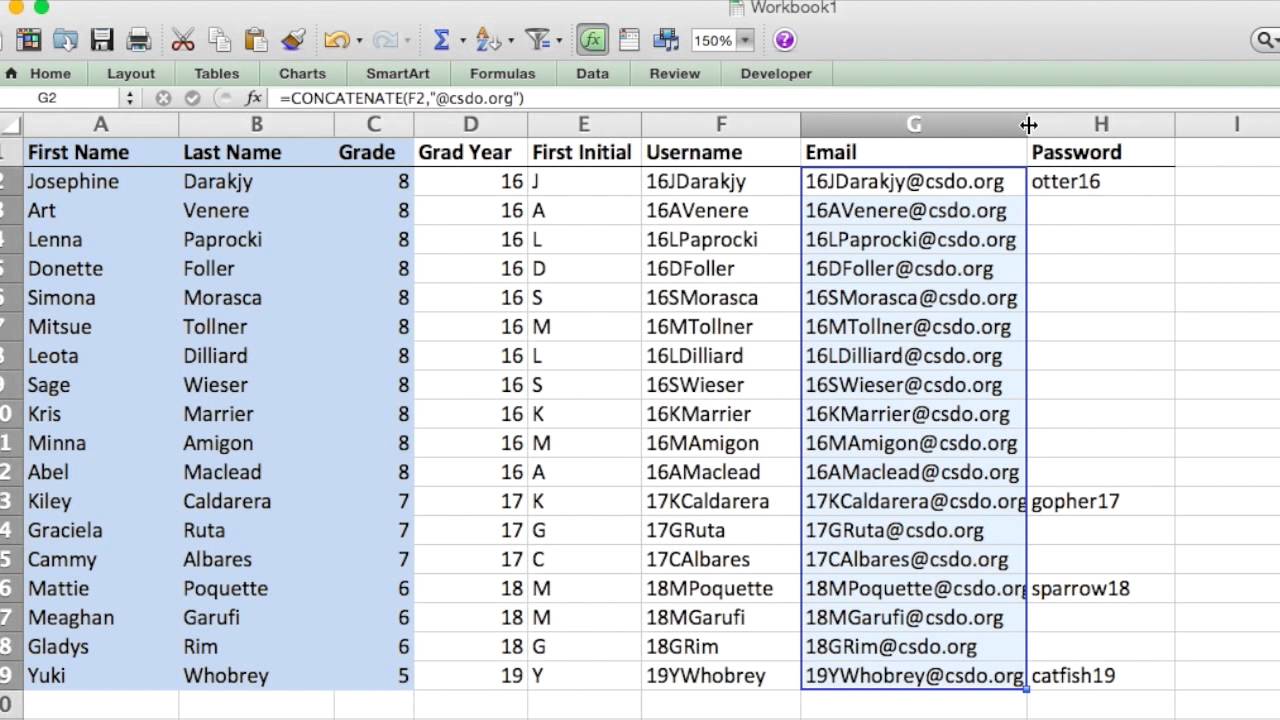The height and width of the screenshot is (720, 1280).
Task: Open the workbook templates gallery icon
Action: (x=29, y=40)
